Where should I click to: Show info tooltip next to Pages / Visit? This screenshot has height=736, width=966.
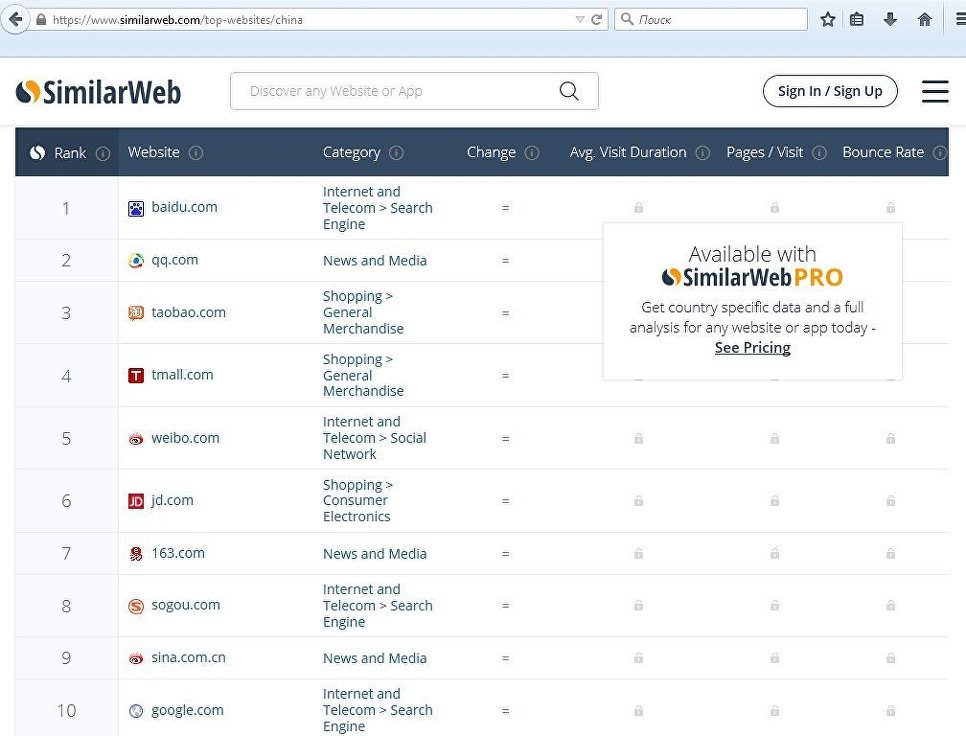[819, 152]
